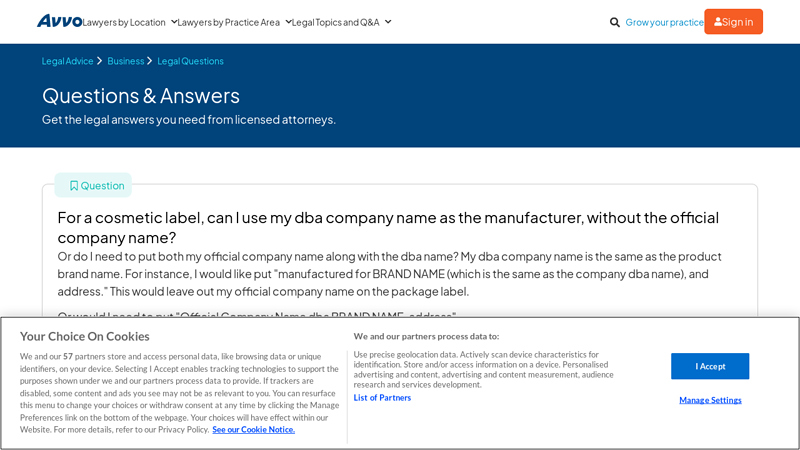
Task: Click the Questions & Answers heading
Action: (x=141, y=96)
